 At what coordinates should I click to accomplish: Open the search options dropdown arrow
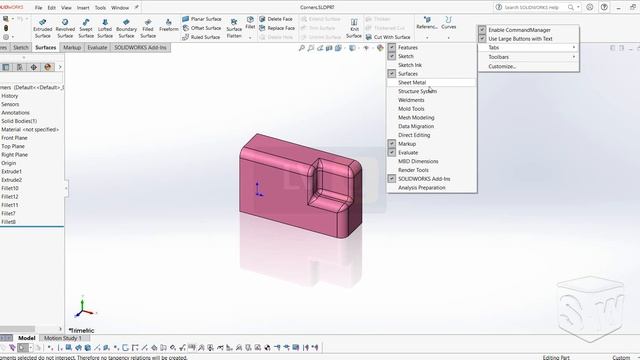578,7
